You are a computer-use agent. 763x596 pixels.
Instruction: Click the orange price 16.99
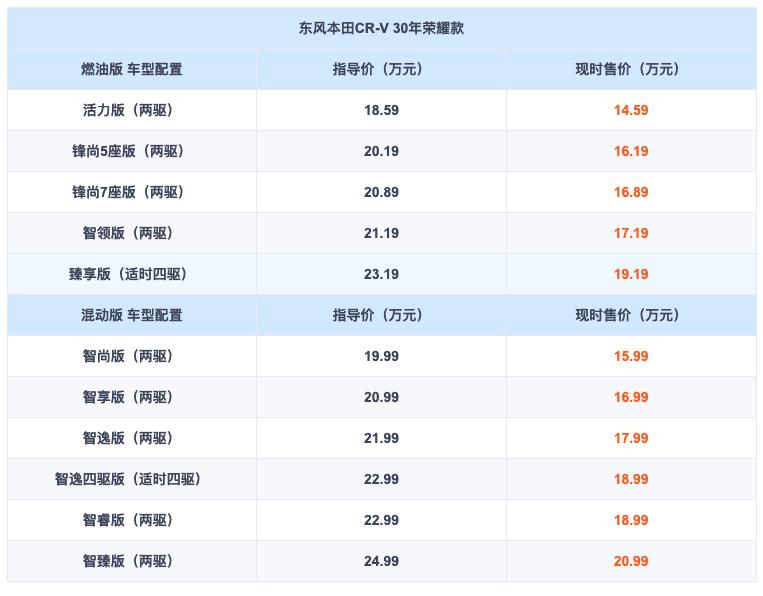(631, 397)
